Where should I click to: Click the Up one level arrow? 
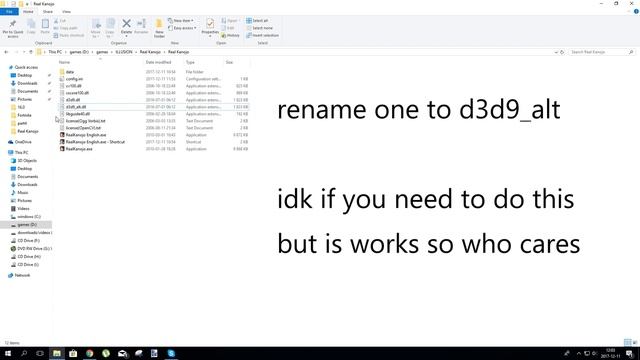point(31,52)
